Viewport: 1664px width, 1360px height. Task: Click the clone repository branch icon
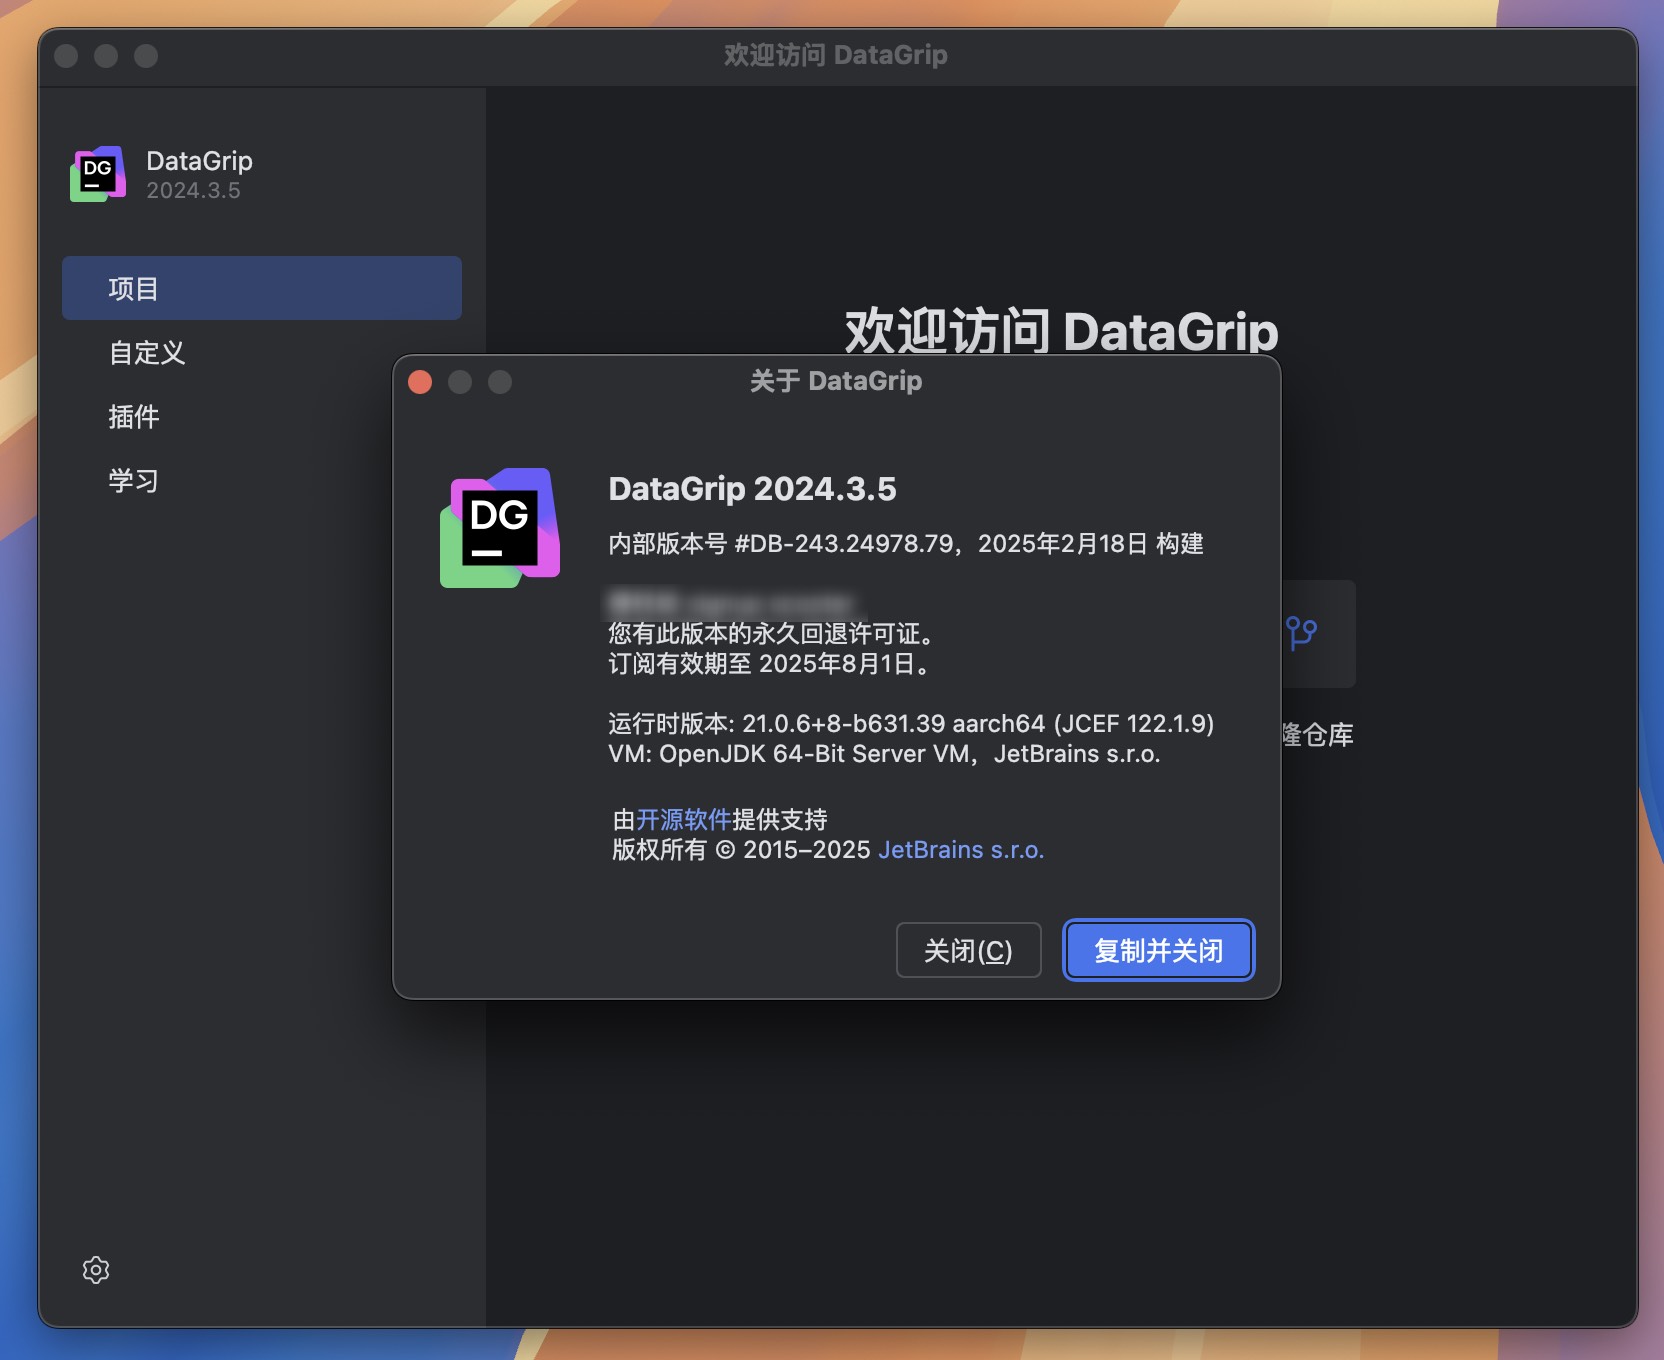(1301, 633)
